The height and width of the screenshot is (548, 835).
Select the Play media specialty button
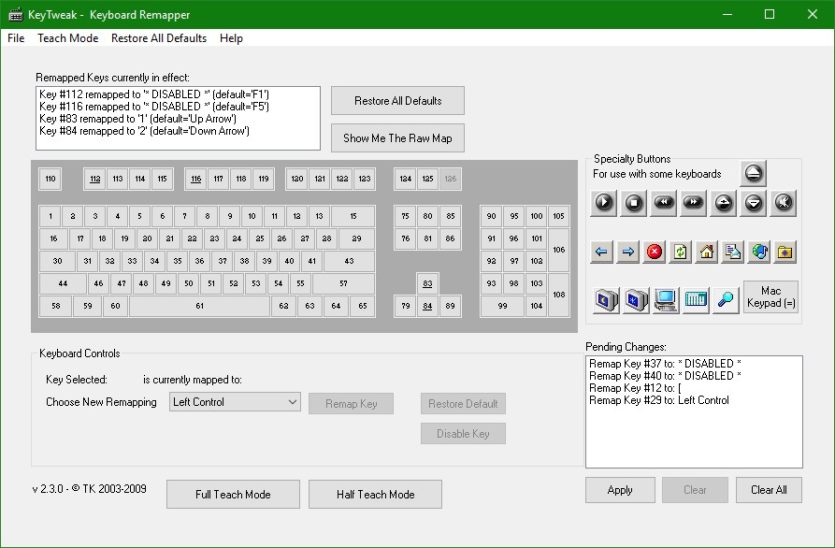coord(604,203)
